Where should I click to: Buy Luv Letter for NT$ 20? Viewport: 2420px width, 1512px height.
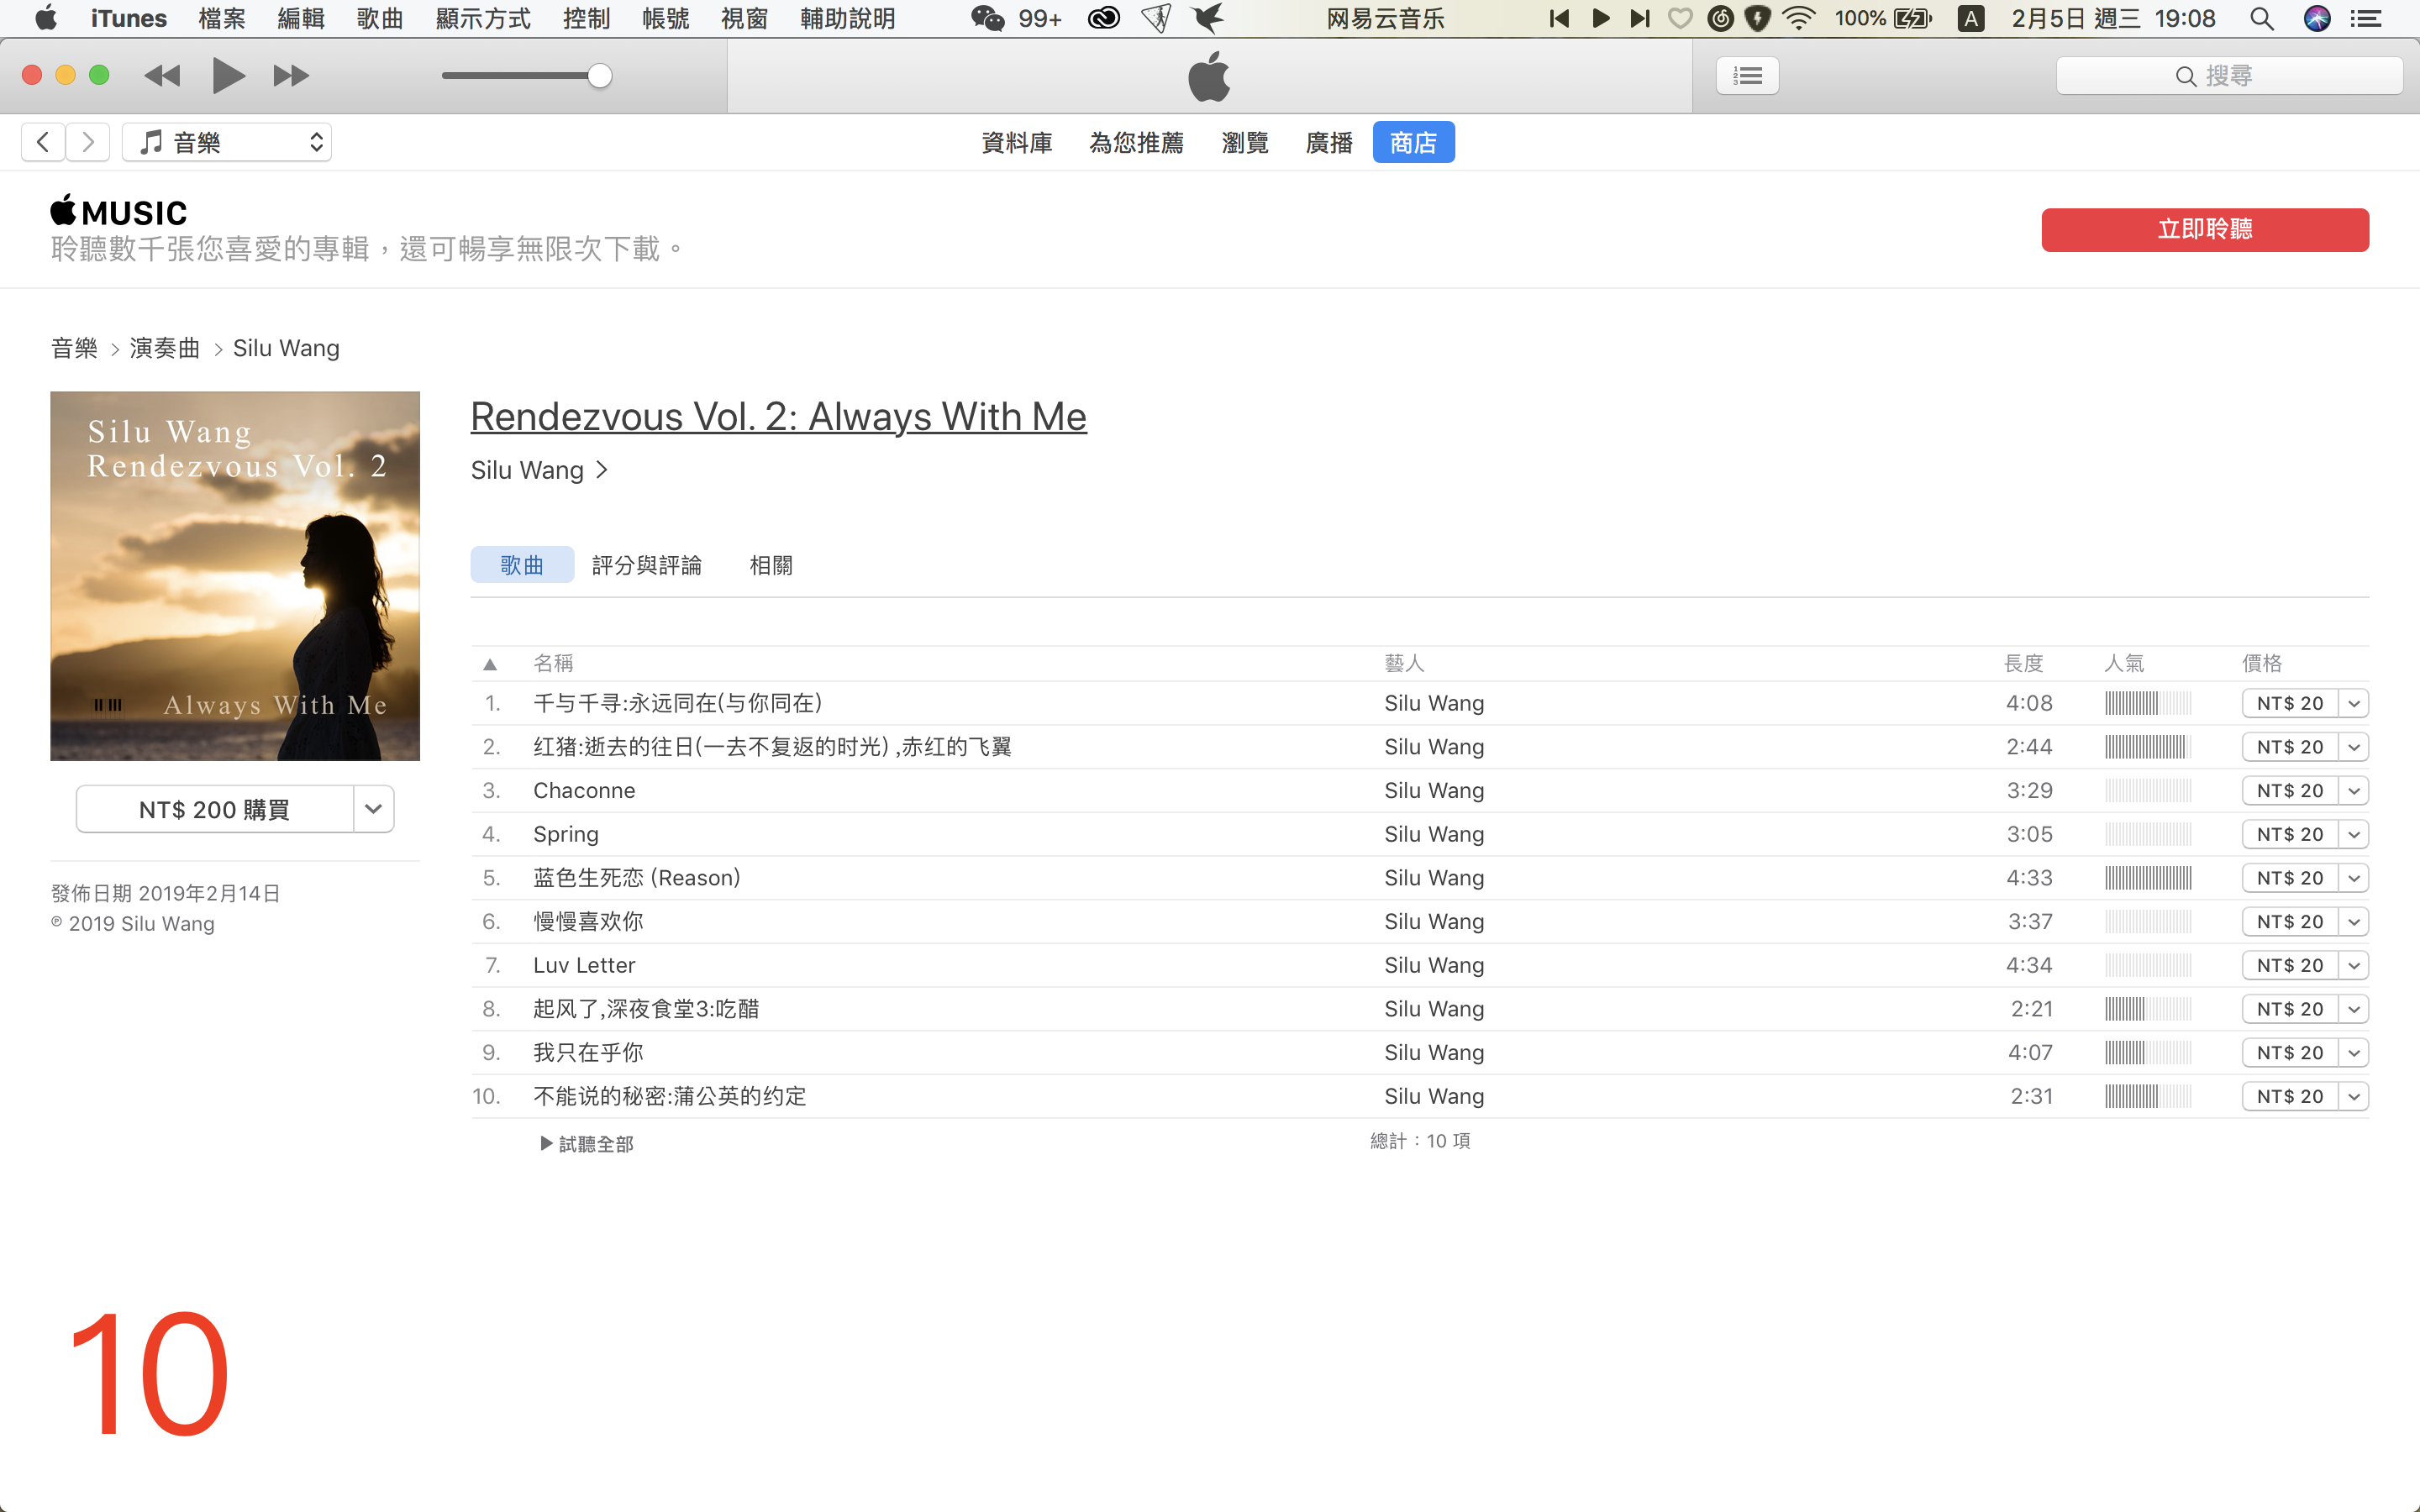click(x=2289, y=965)
